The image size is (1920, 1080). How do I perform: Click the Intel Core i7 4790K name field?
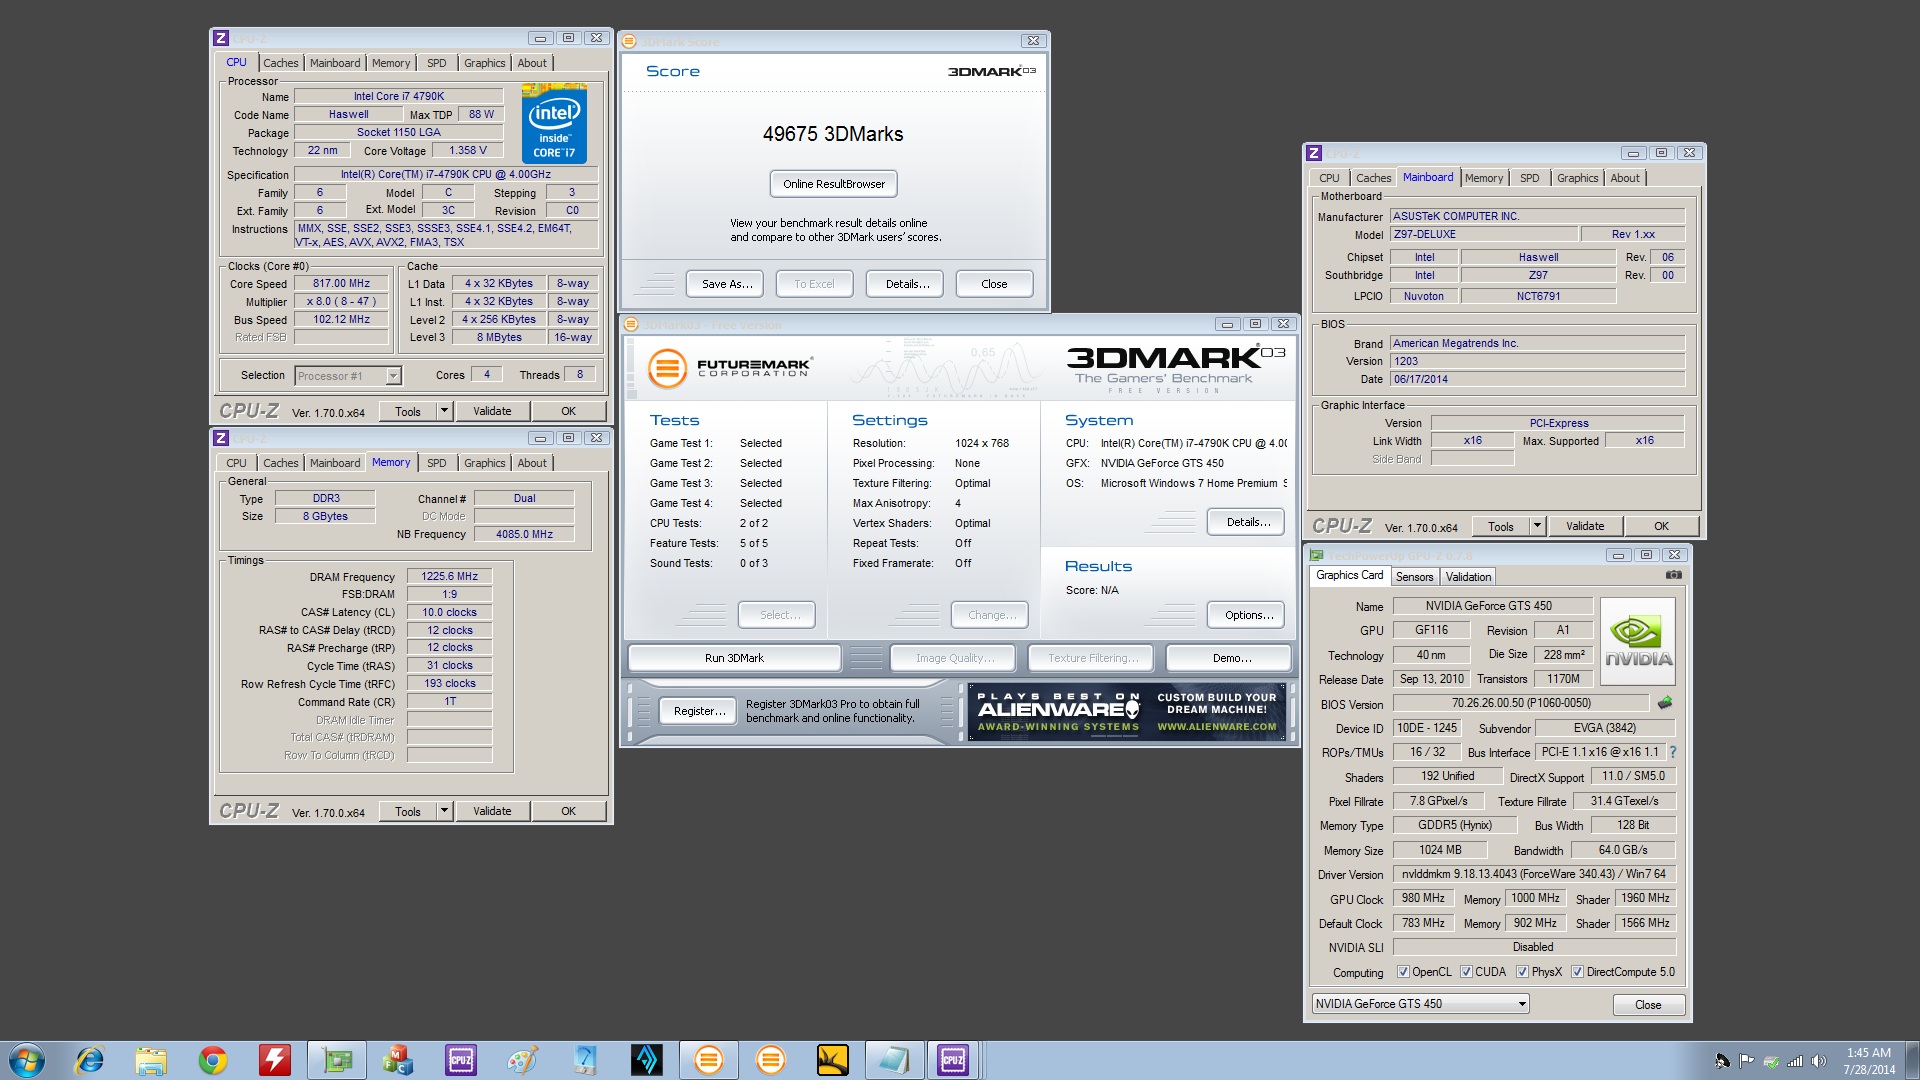pos(398,96)
